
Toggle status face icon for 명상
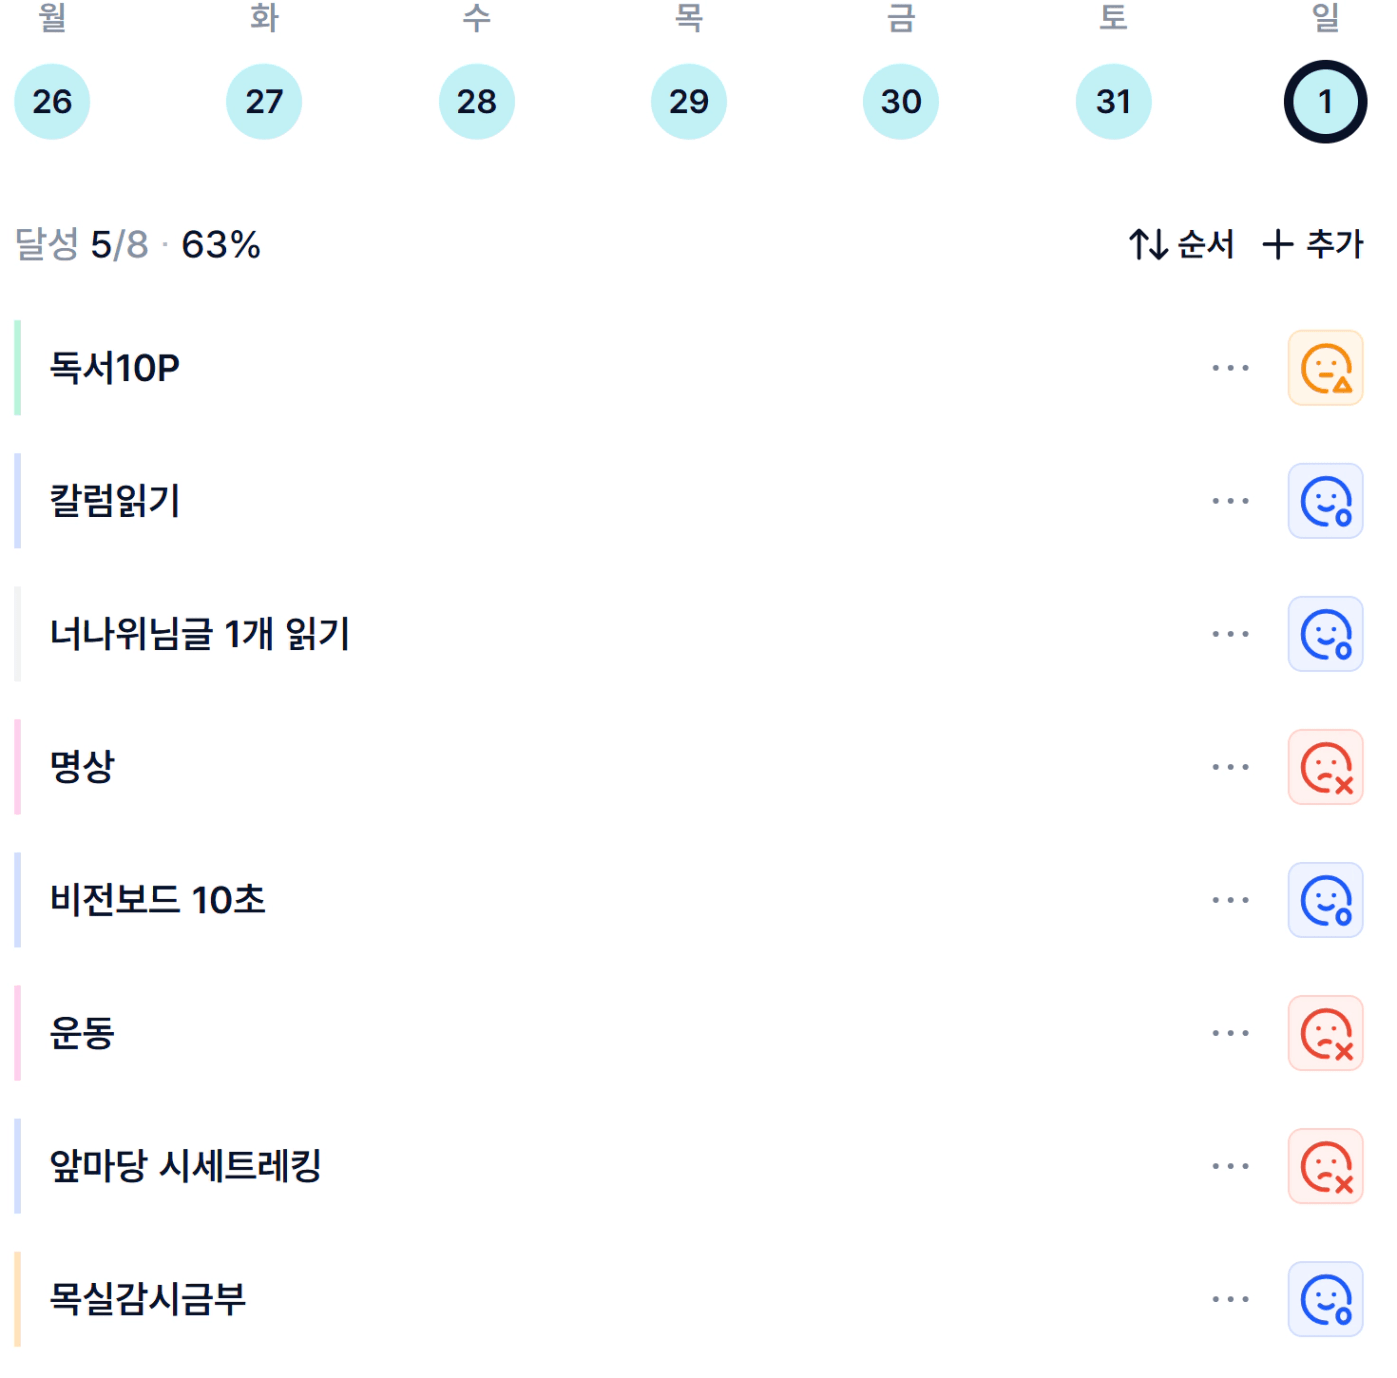point(1325,767)
